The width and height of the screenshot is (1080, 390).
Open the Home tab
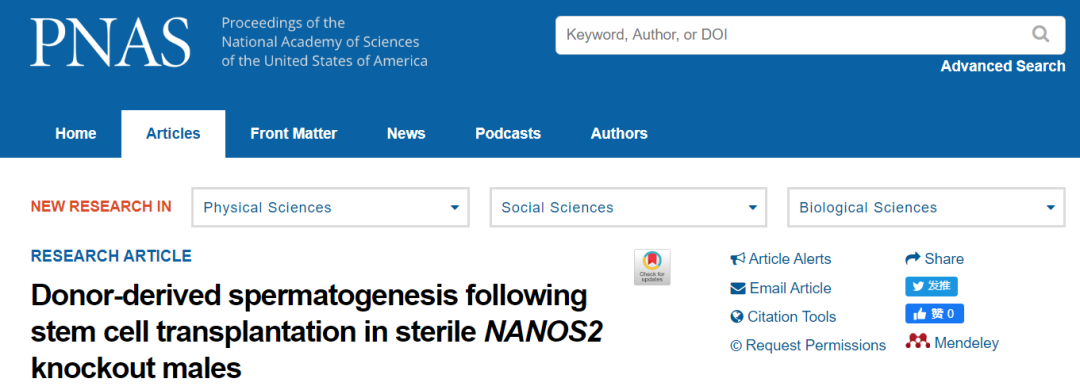click(76, 134)
